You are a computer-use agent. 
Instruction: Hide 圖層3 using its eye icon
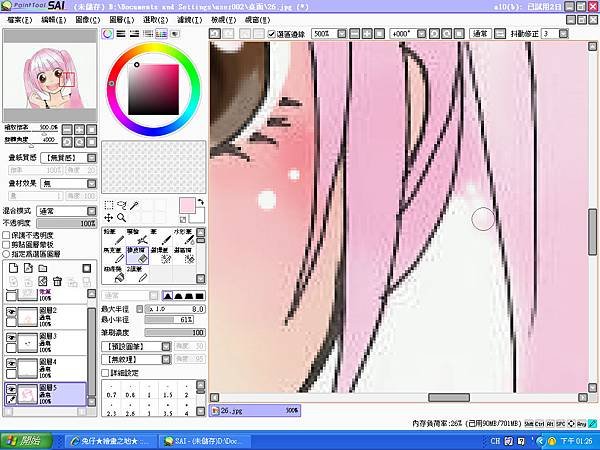[x=11, y=338]
